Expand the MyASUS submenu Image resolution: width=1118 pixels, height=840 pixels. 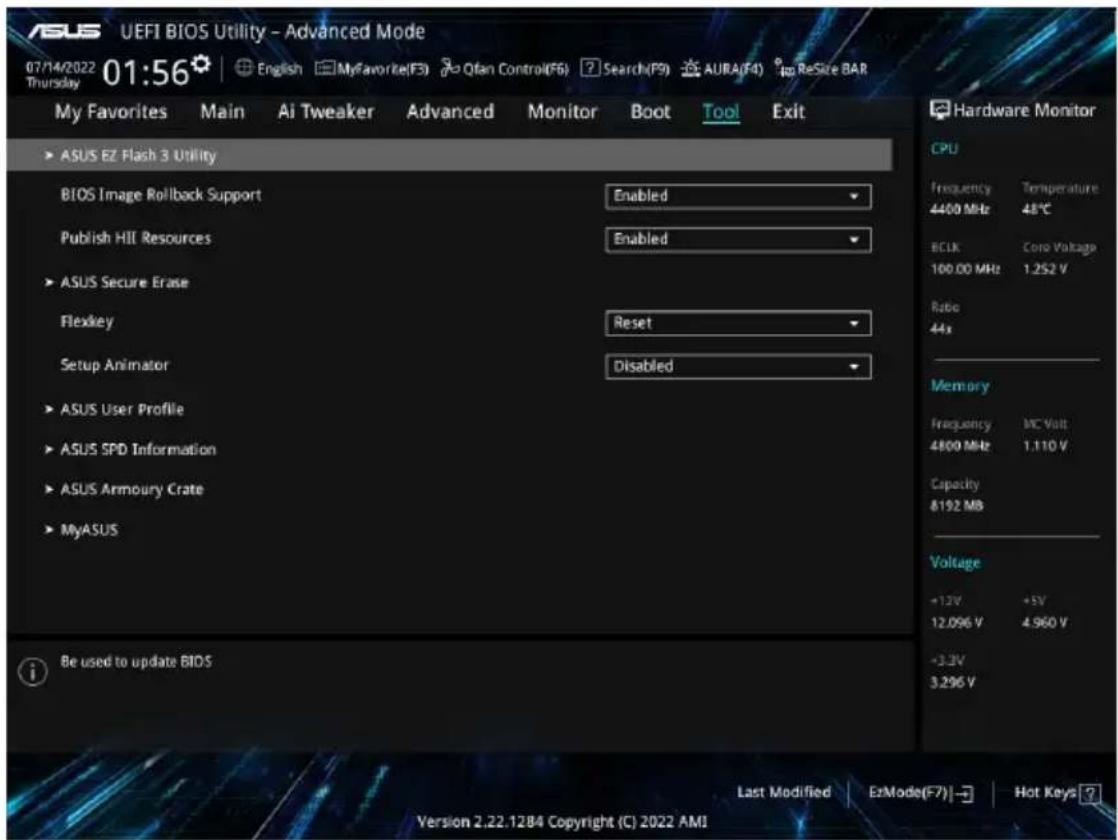click(88, 530)
